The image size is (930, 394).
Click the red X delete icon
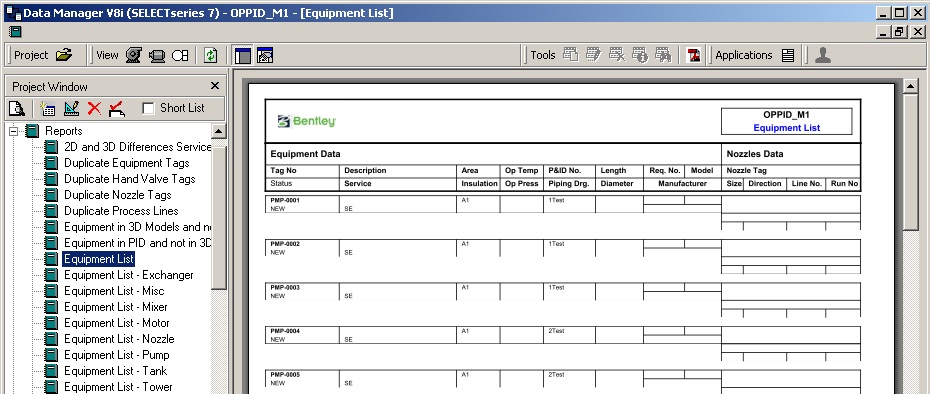[x=94, y=108]
